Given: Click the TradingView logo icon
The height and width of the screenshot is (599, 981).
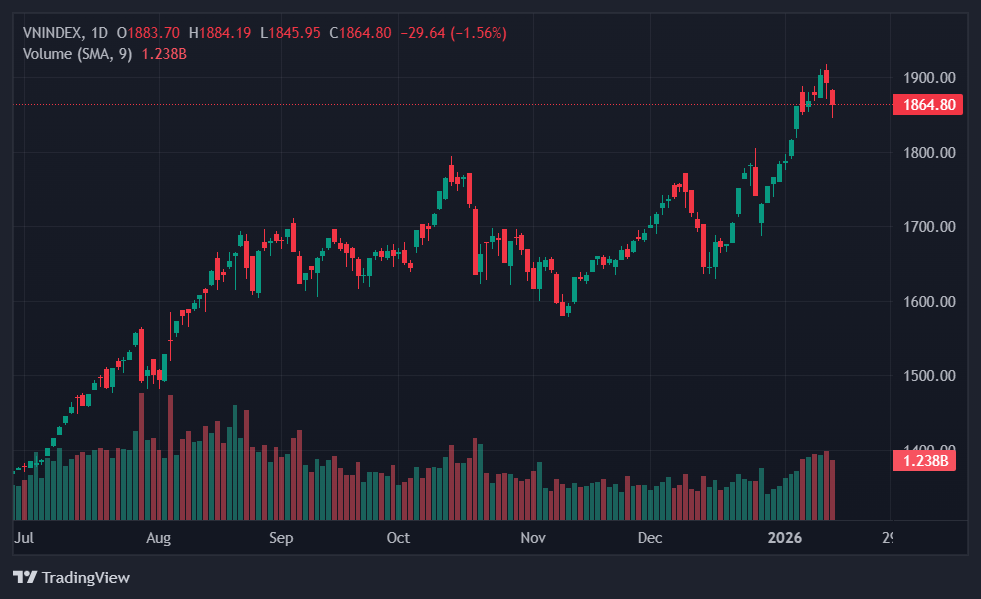Looking at the screenshot, I should click(x=25, y=577).
